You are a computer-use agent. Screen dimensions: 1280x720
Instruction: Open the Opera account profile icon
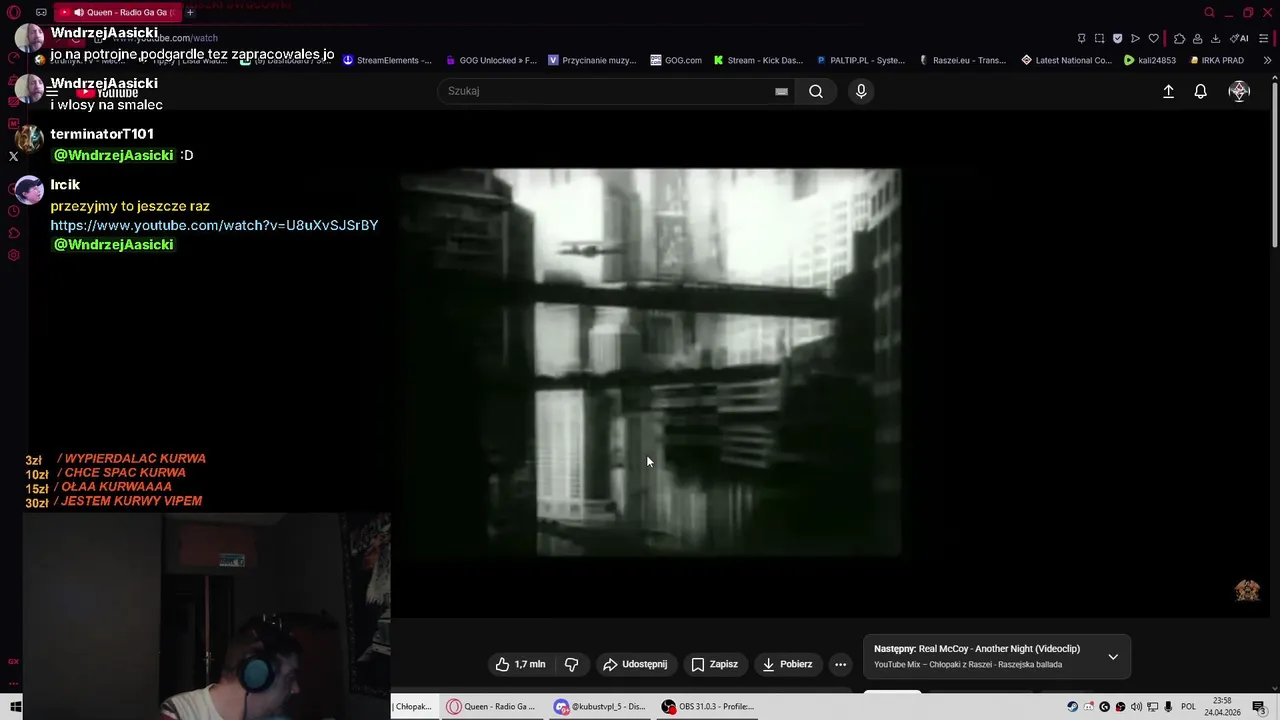(1197, 39)
